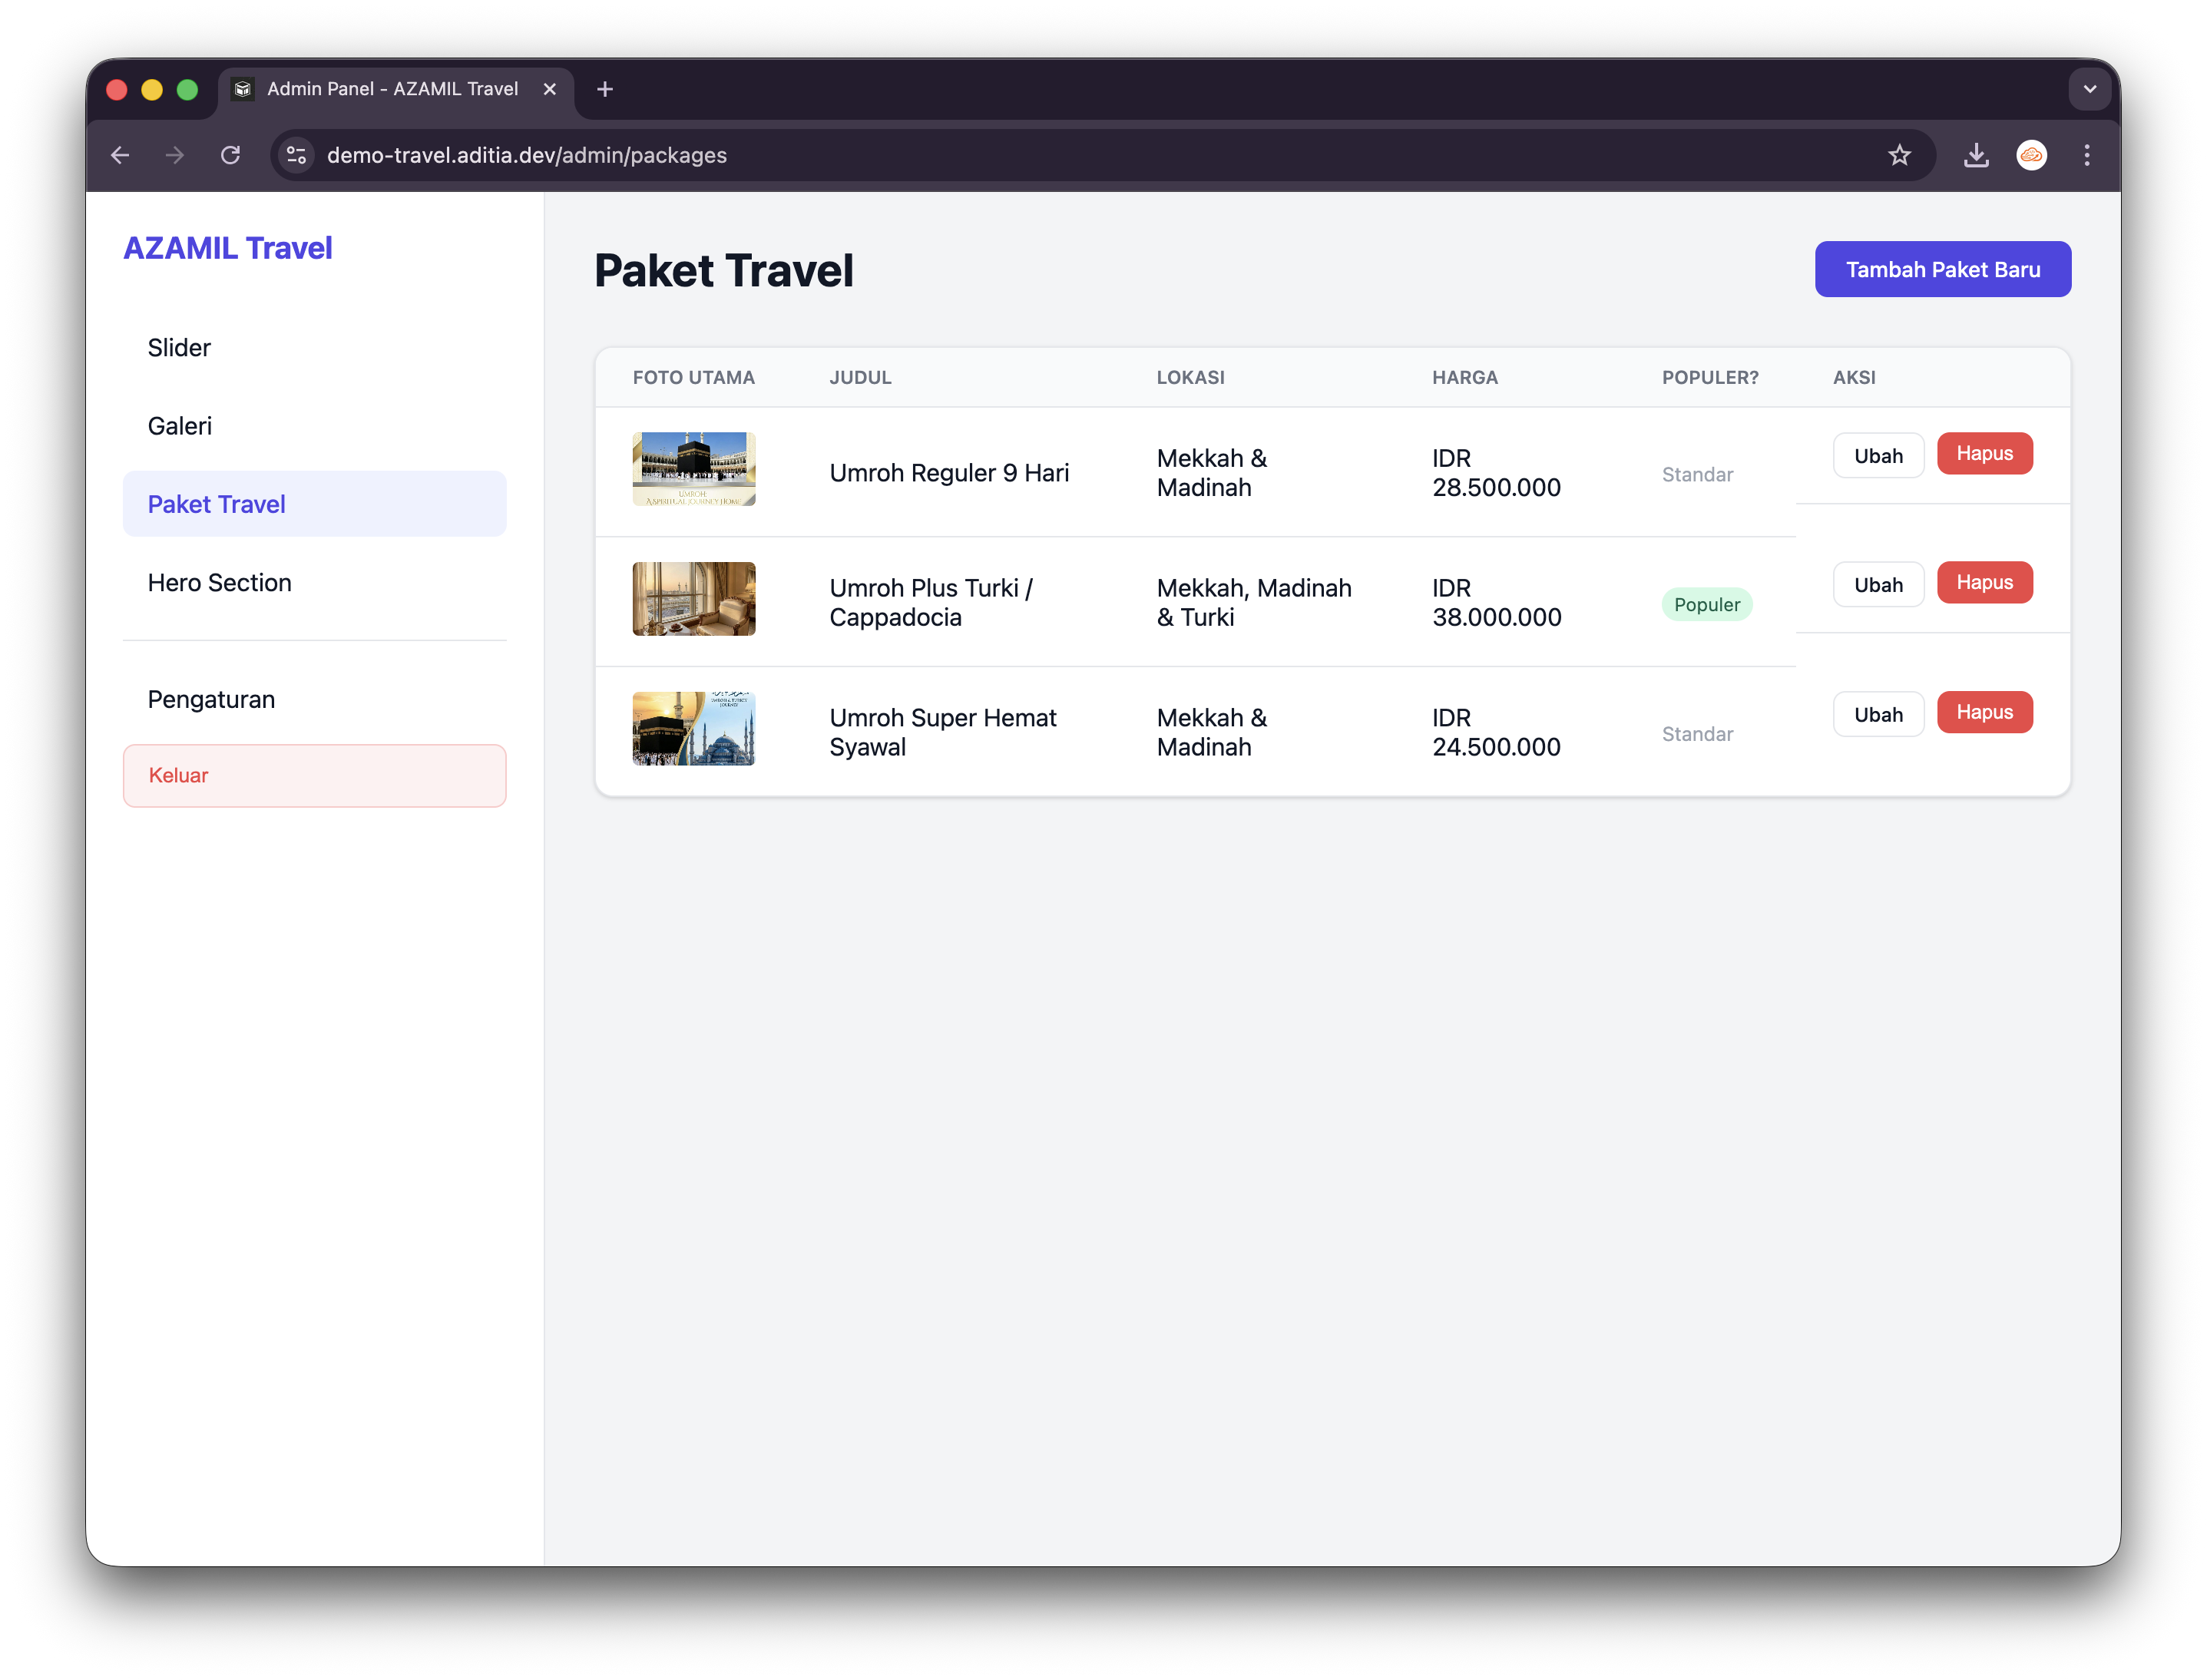The width and height of the screenshot is (2207, 1680).
Task: Open Chrome three-dot menu
Action: pyautogui.click(x=2087, y=155)
